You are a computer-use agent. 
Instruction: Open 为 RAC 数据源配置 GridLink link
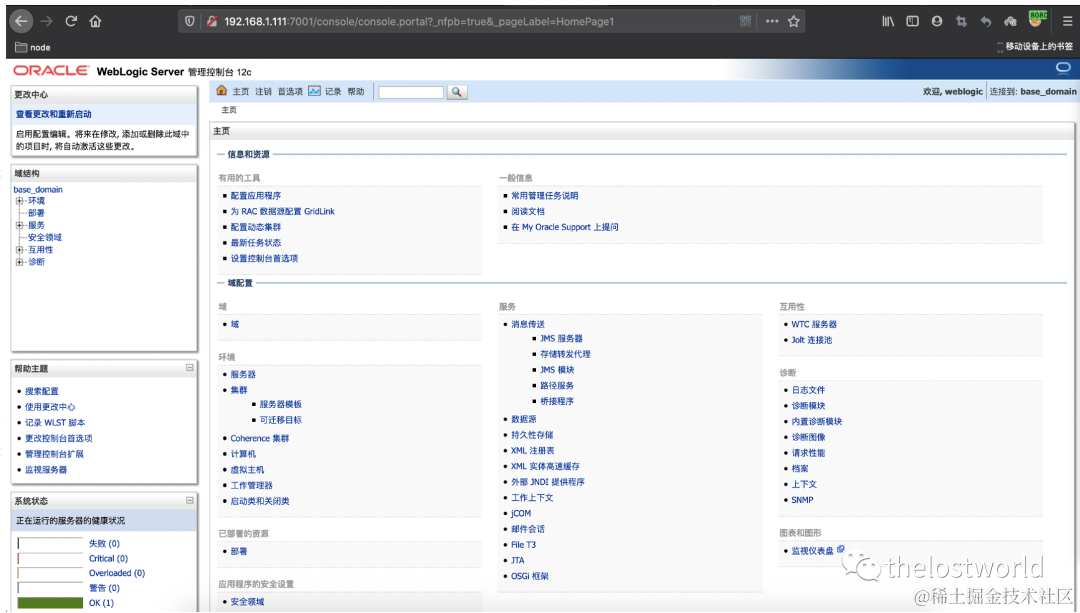282,211
